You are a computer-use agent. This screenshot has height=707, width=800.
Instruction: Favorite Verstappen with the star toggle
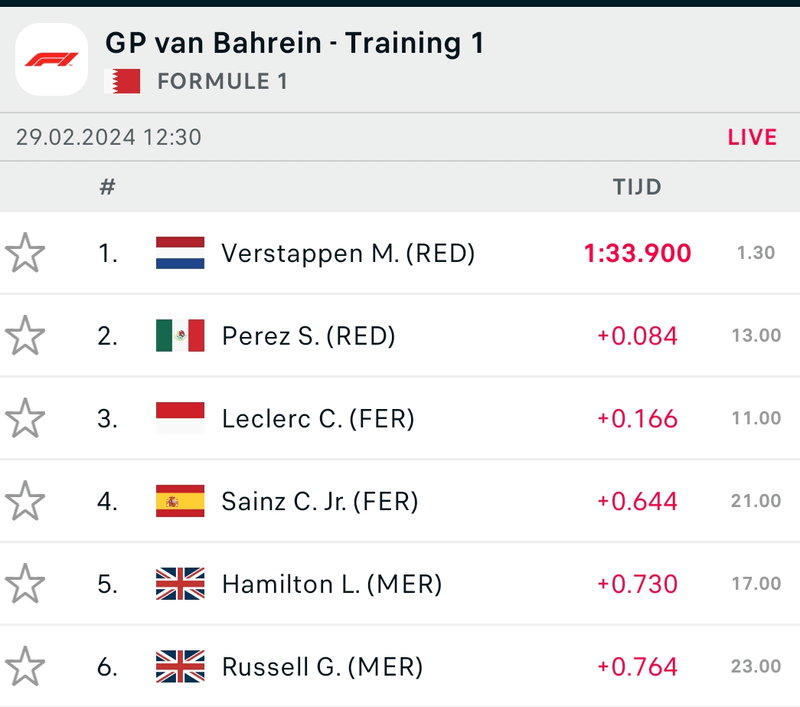tap(25, 253)
